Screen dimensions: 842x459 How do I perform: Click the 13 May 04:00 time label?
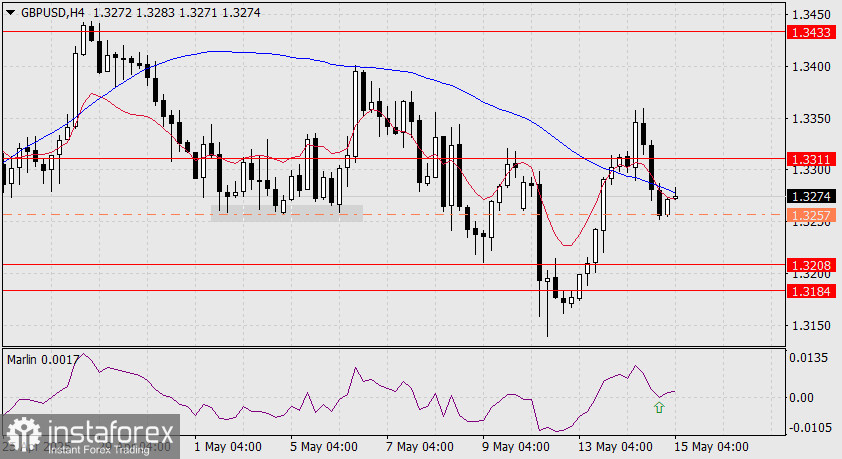tap(615, 447)
